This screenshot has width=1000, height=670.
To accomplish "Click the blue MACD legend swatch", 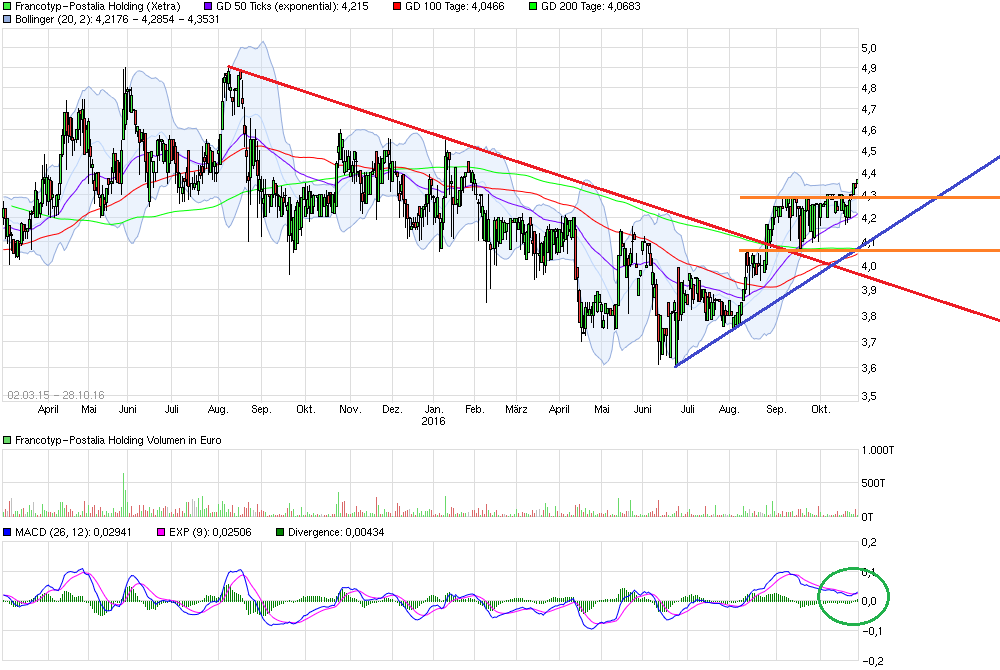I will [x=7, y=532].
